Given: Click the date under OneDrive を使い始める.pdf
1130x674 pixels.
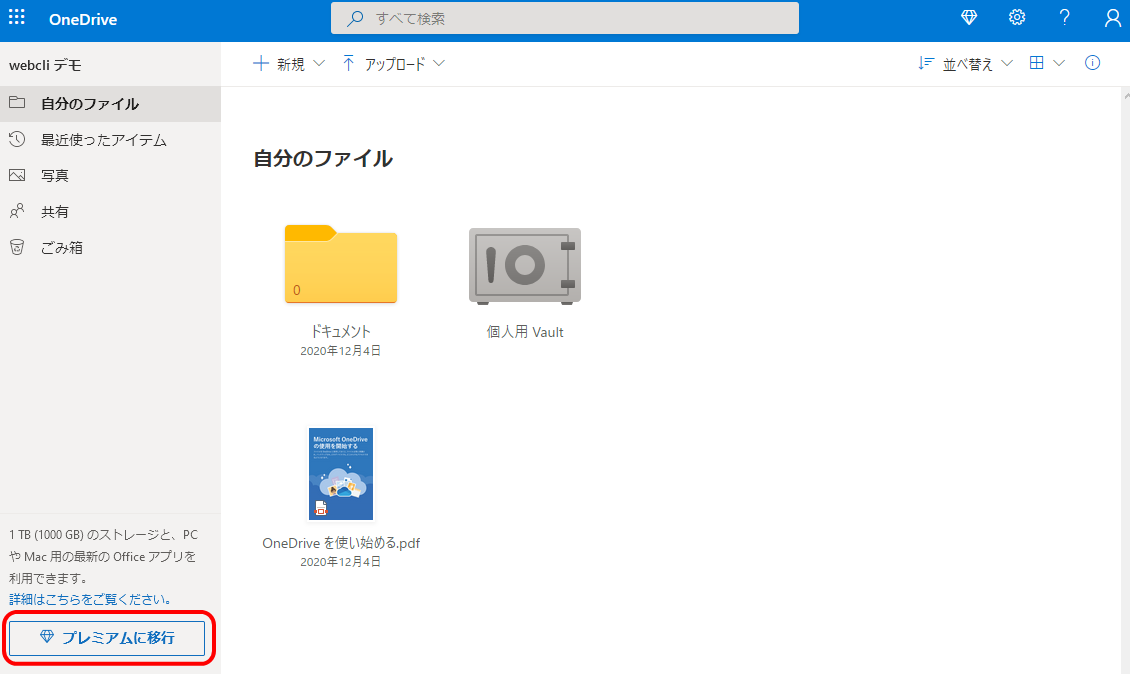Looking at the screenshot, I should [x=341, y=562].
